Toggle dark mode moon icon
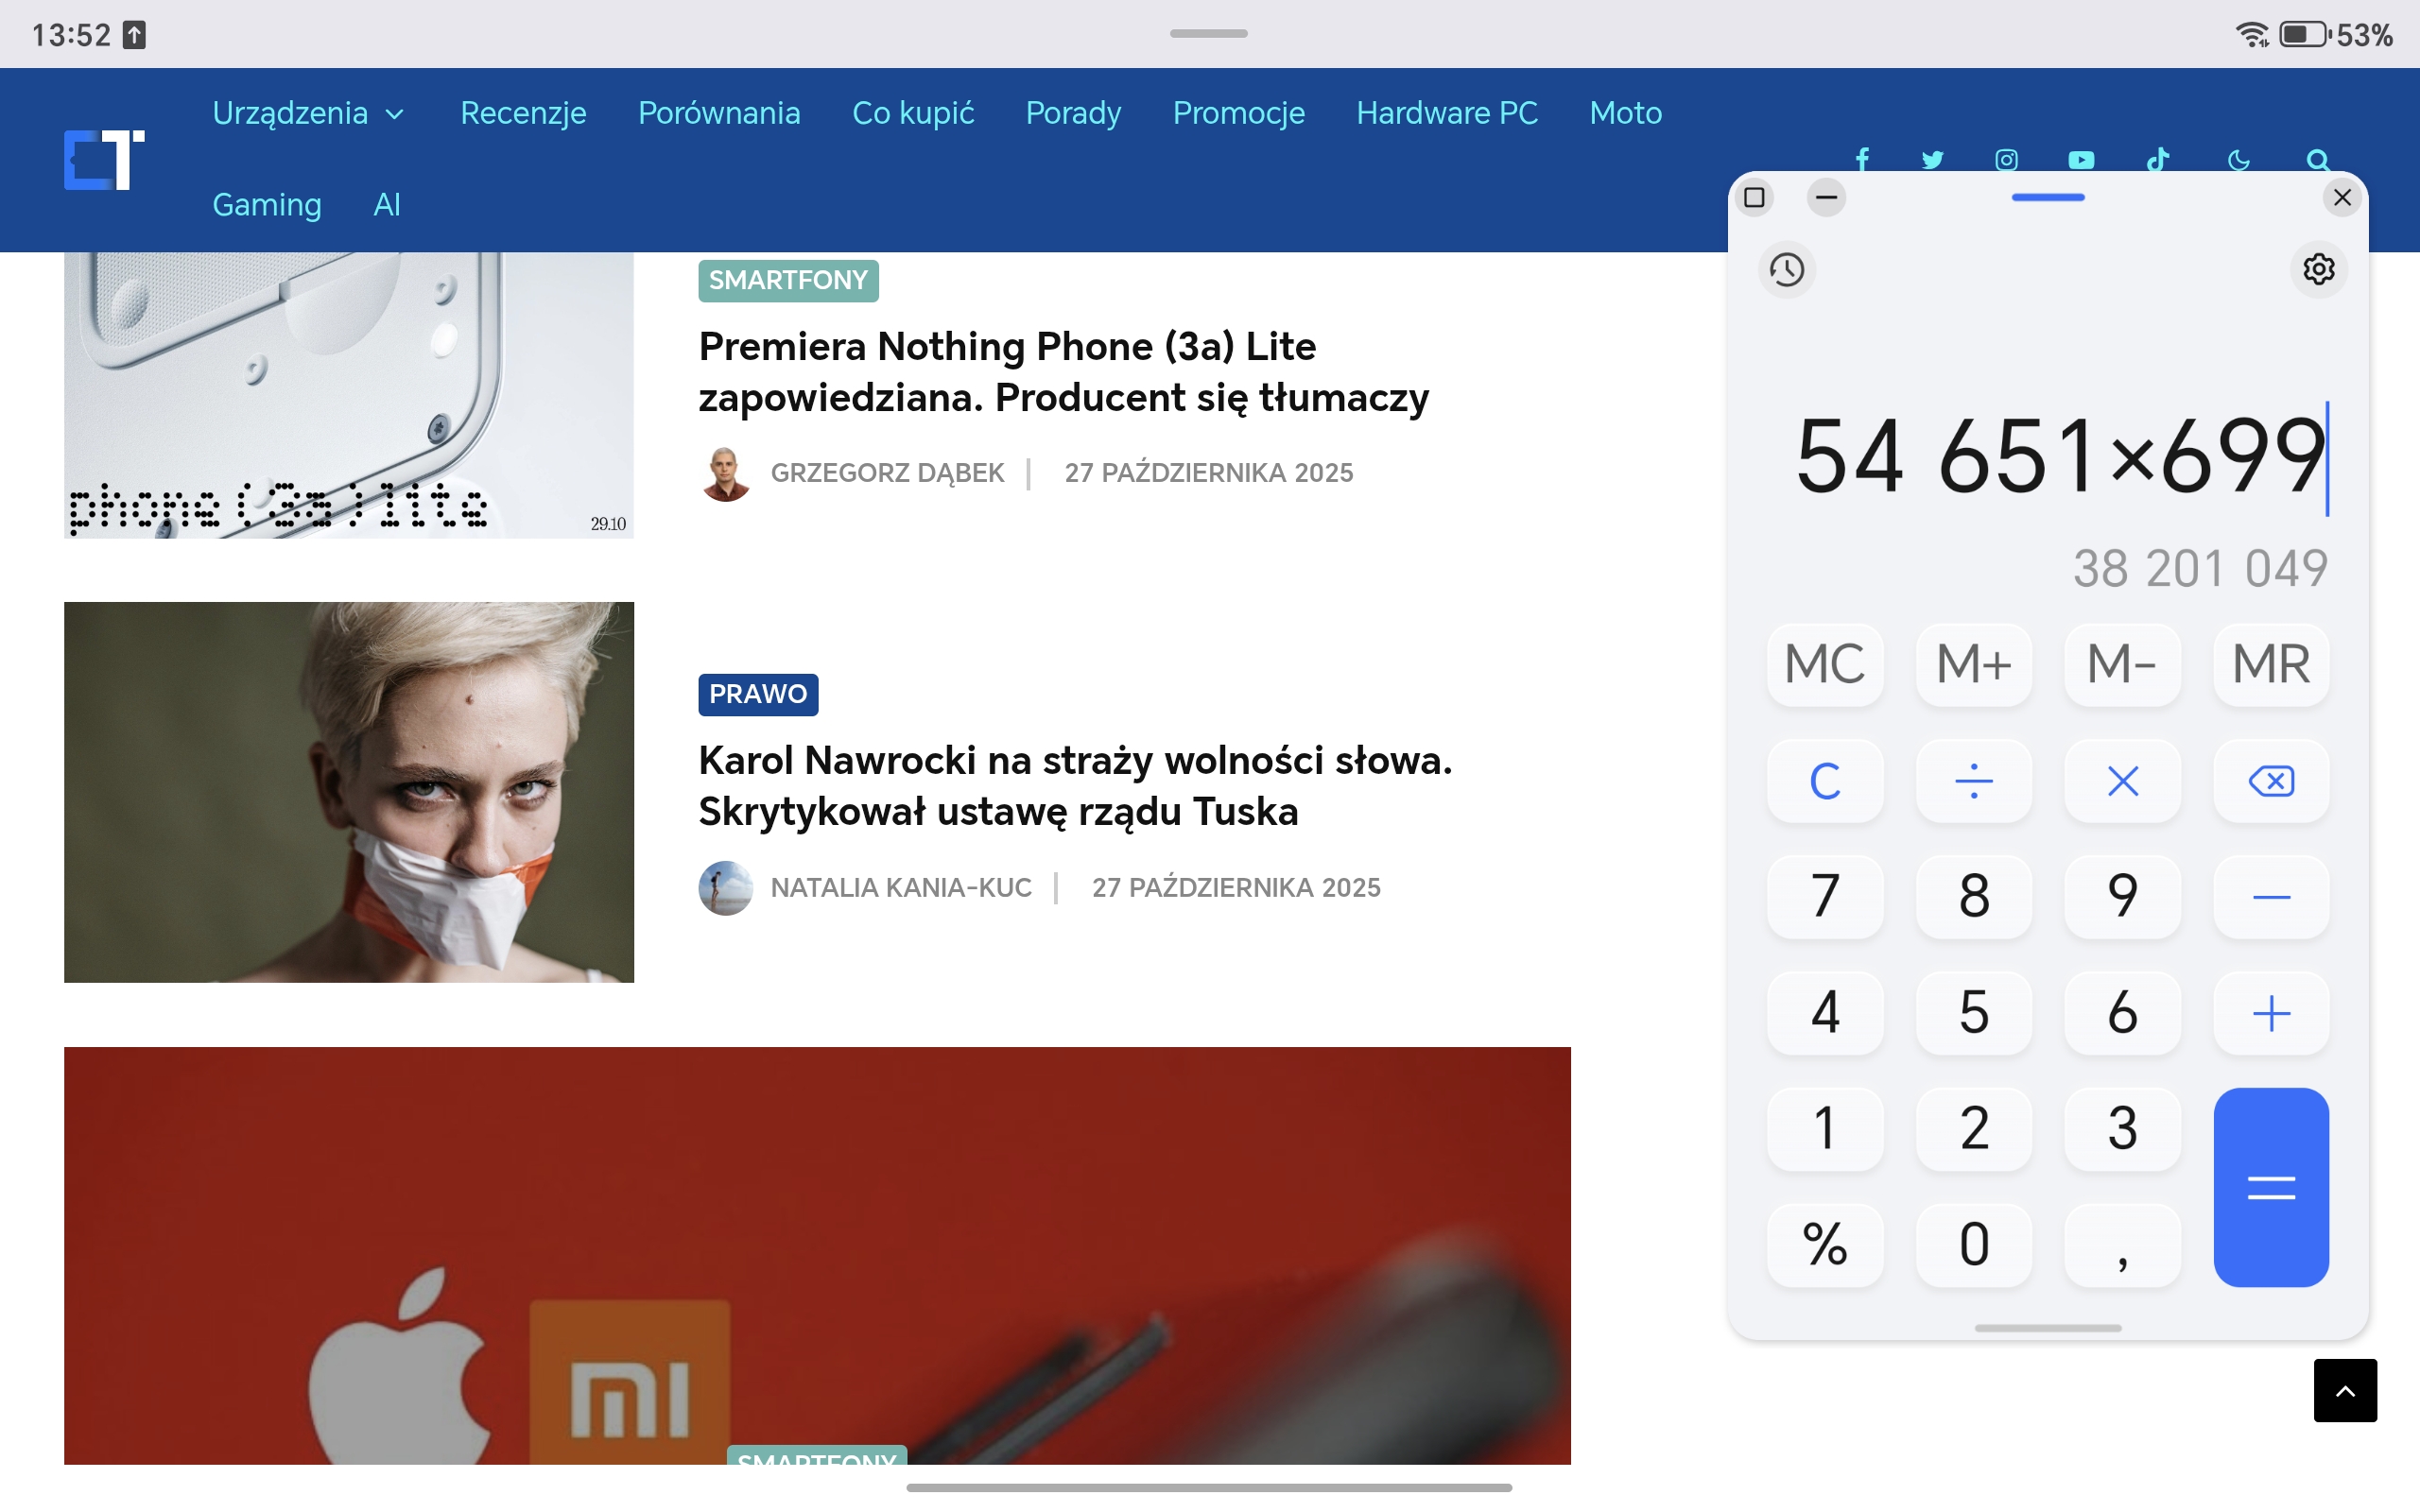2420x1512 pixels. pos(2238,160)
